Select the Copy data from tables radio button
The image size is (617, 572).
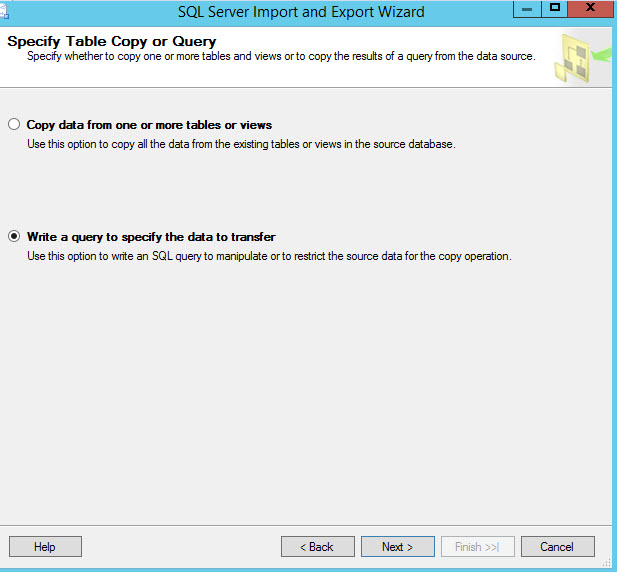[14, 125]
